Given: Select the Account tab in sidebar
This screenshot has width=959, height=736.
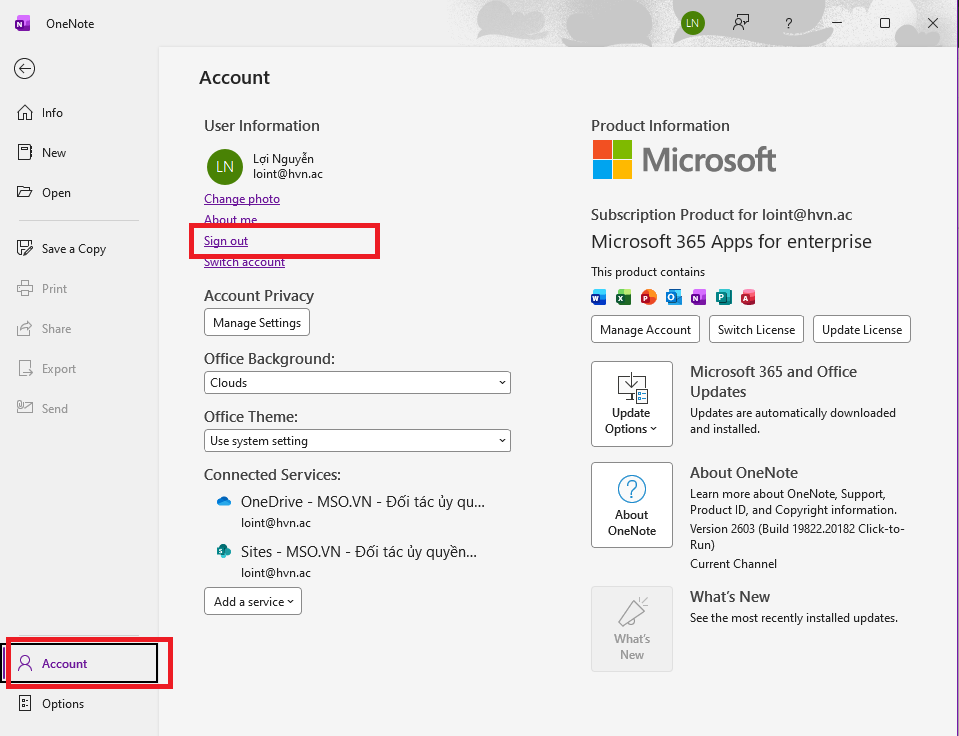Looking at the screenshot, I should pyautogui.click(x=81, y=663).
